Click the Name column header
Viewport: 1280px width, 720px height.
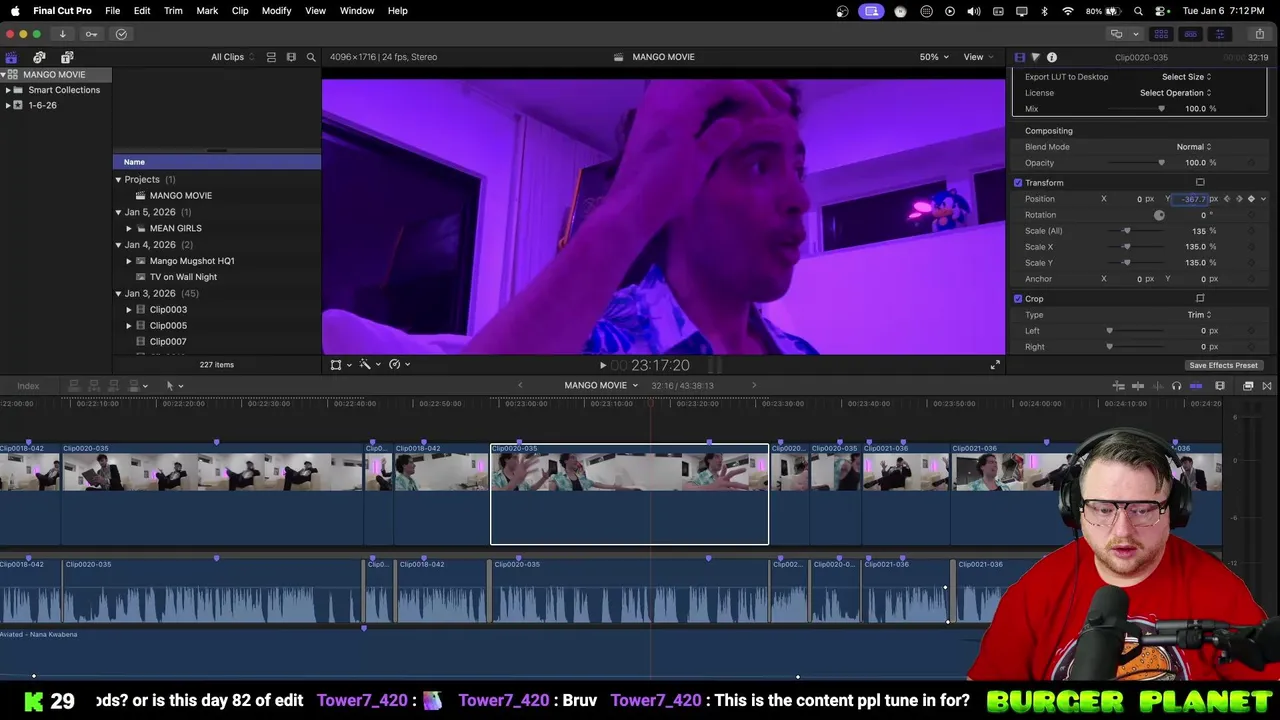point(217,162)
